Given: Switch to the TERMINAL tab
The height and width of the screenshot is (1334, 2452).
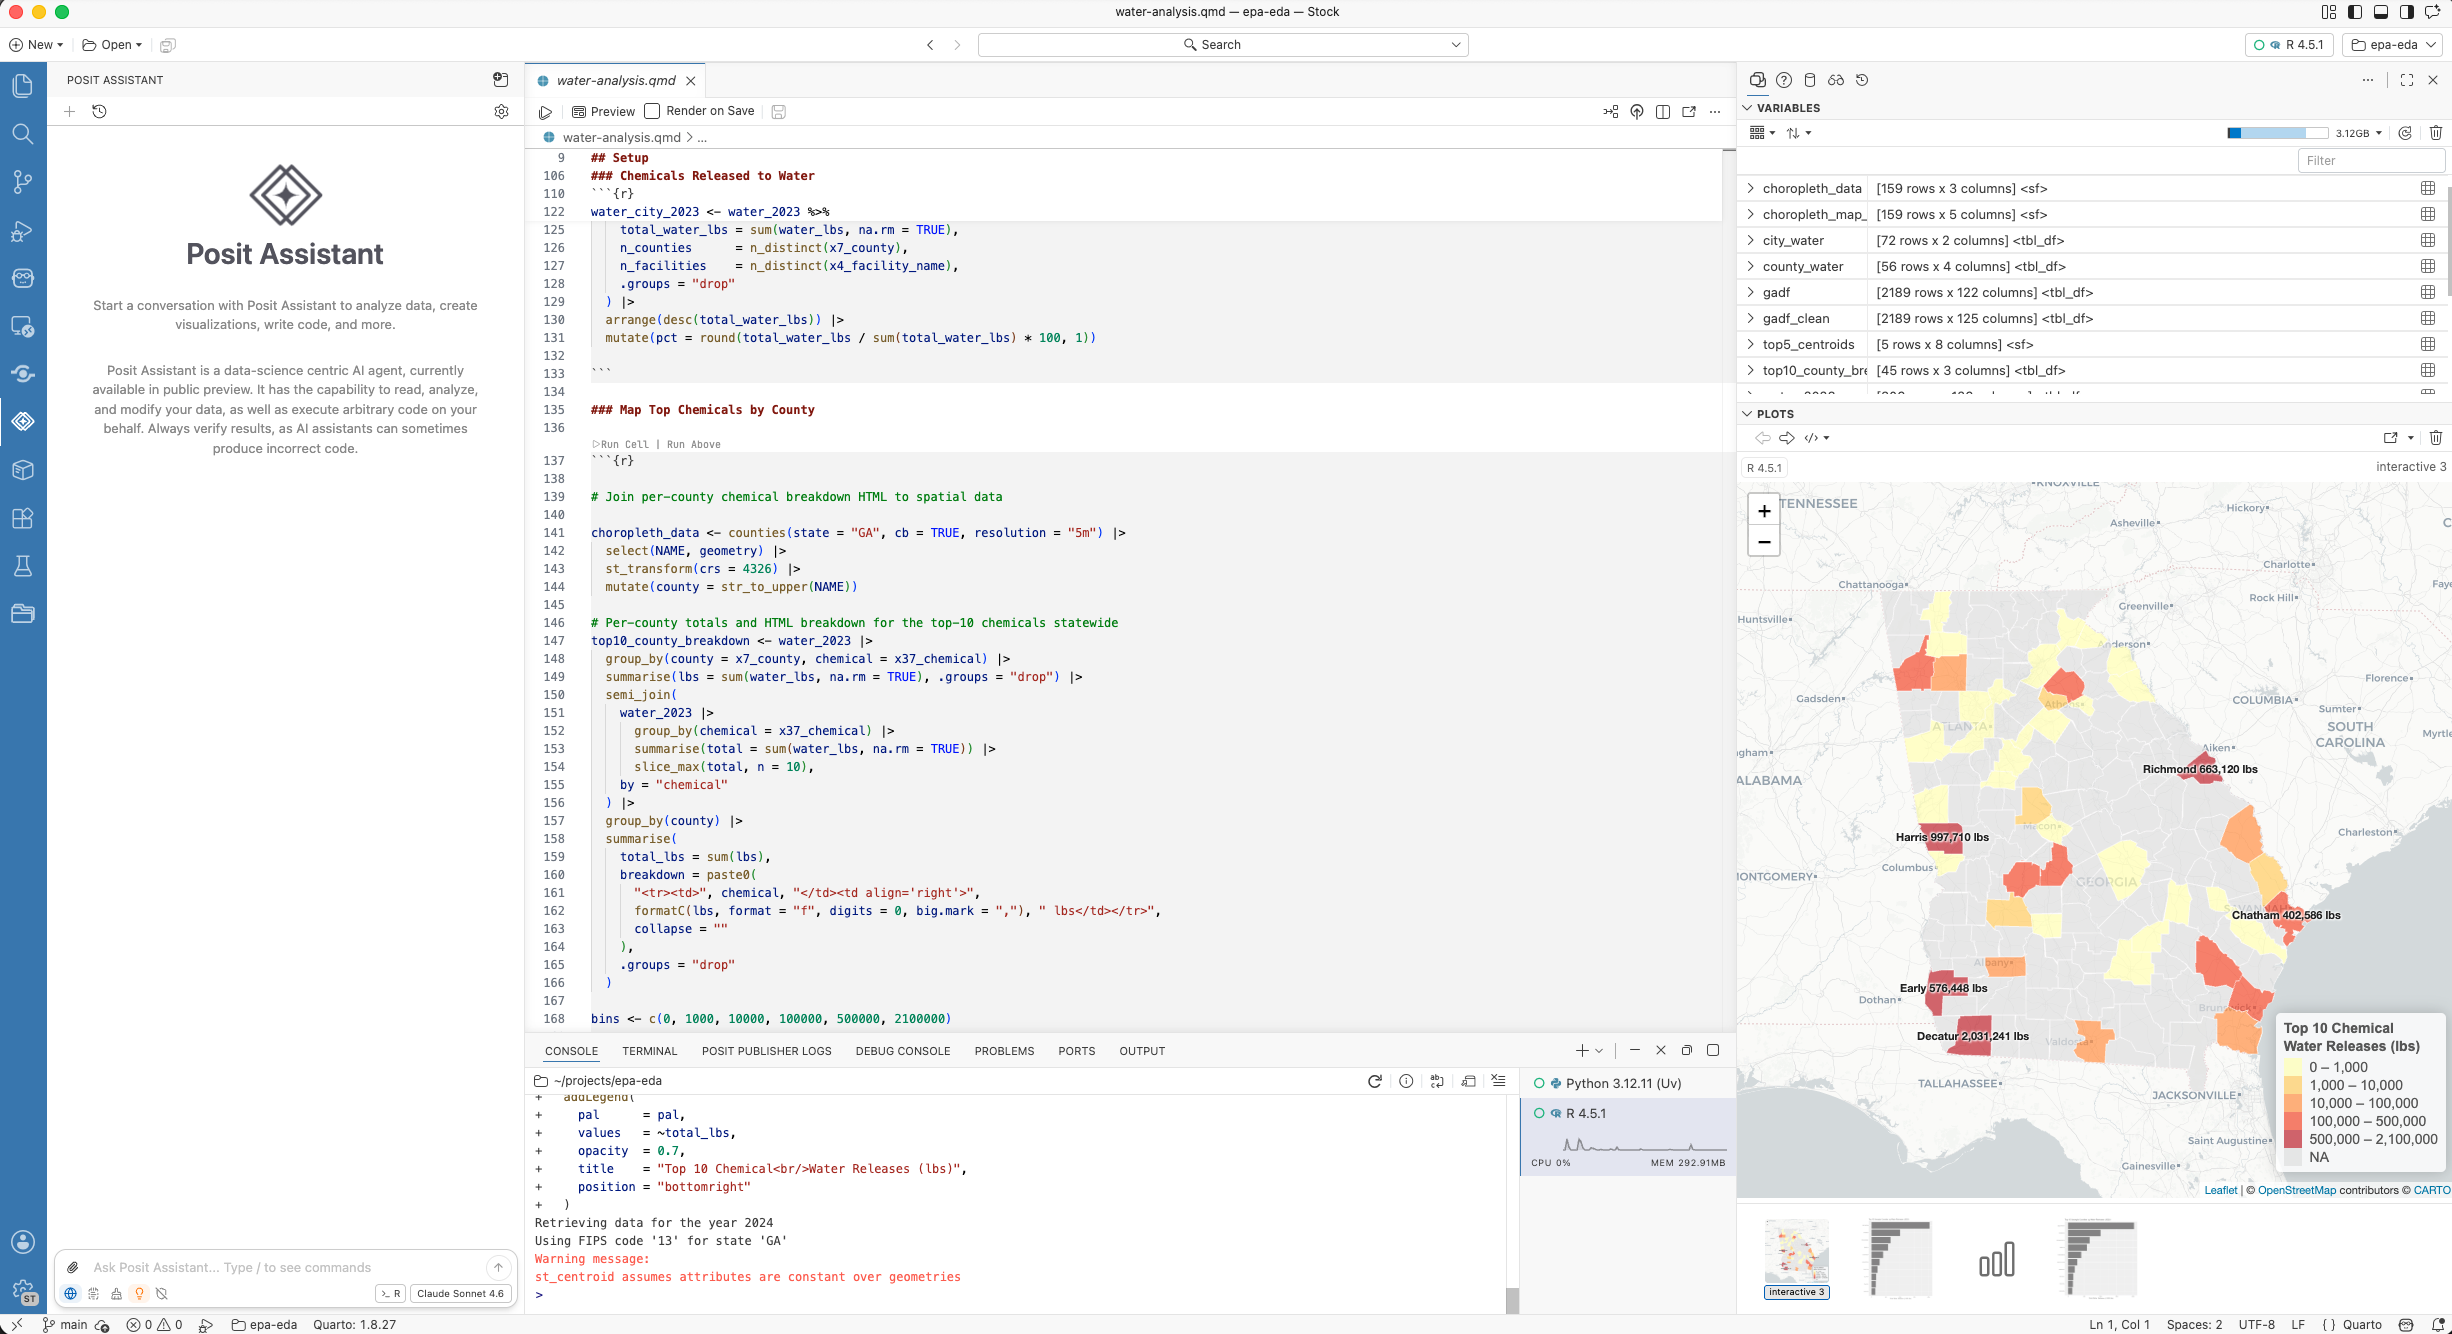Looking at the screenshot, I should pyautogui.click(x=650, y=1051).
